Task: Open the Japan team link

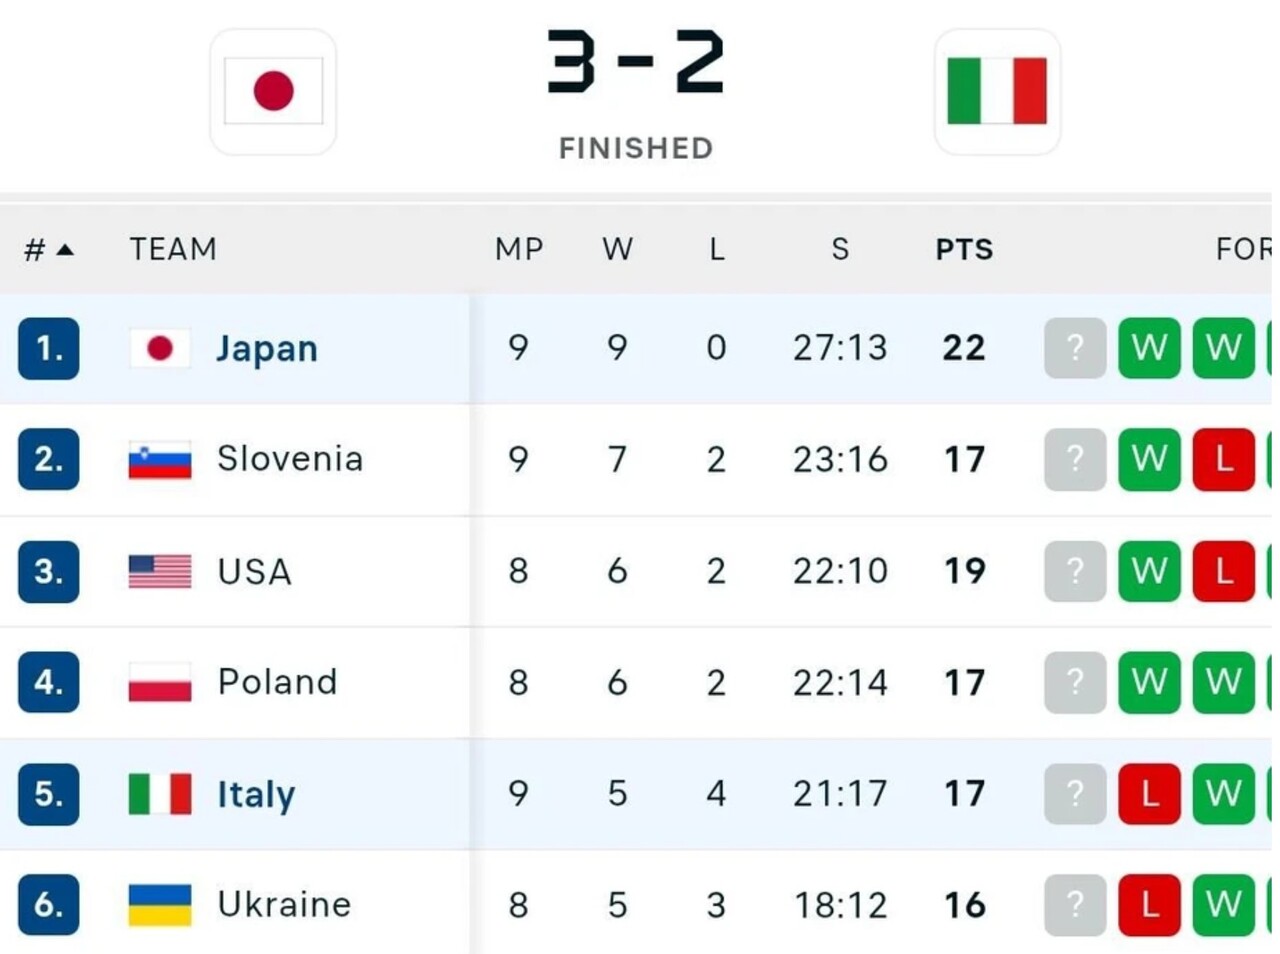Action: coord(267,348)
